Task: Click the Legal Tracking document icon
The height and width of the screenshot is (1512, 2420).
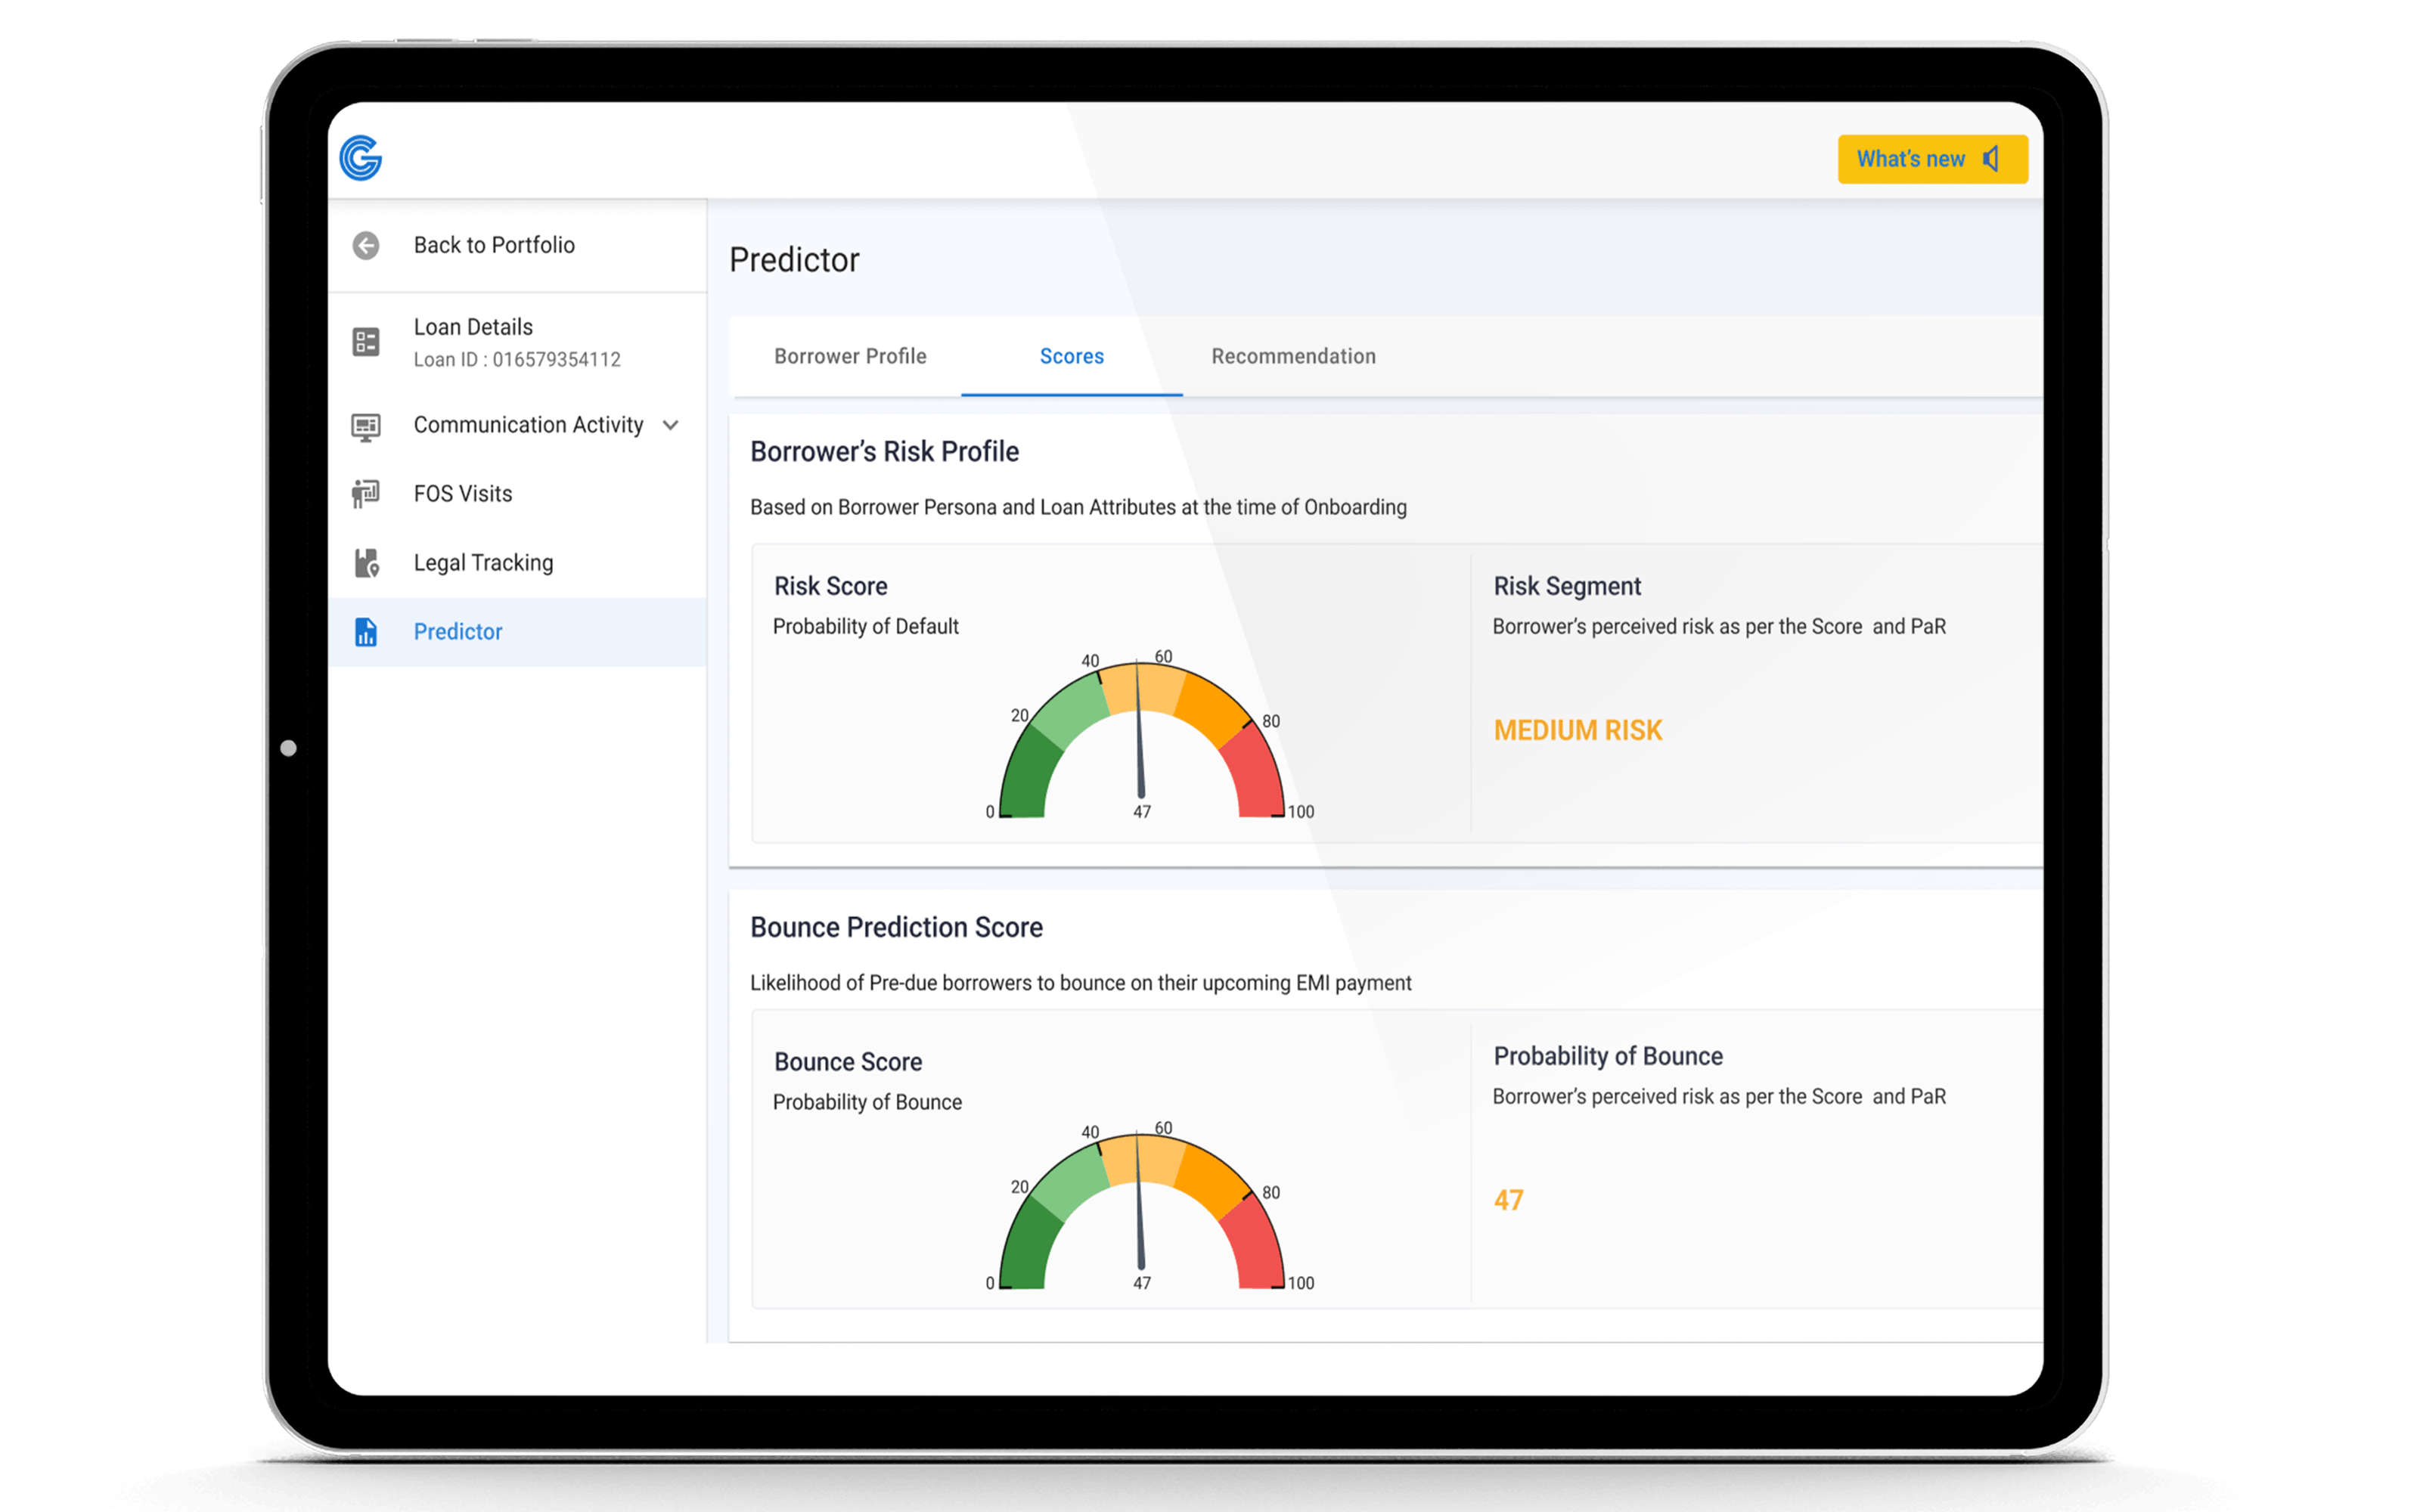Action: [x=366, y=563]
